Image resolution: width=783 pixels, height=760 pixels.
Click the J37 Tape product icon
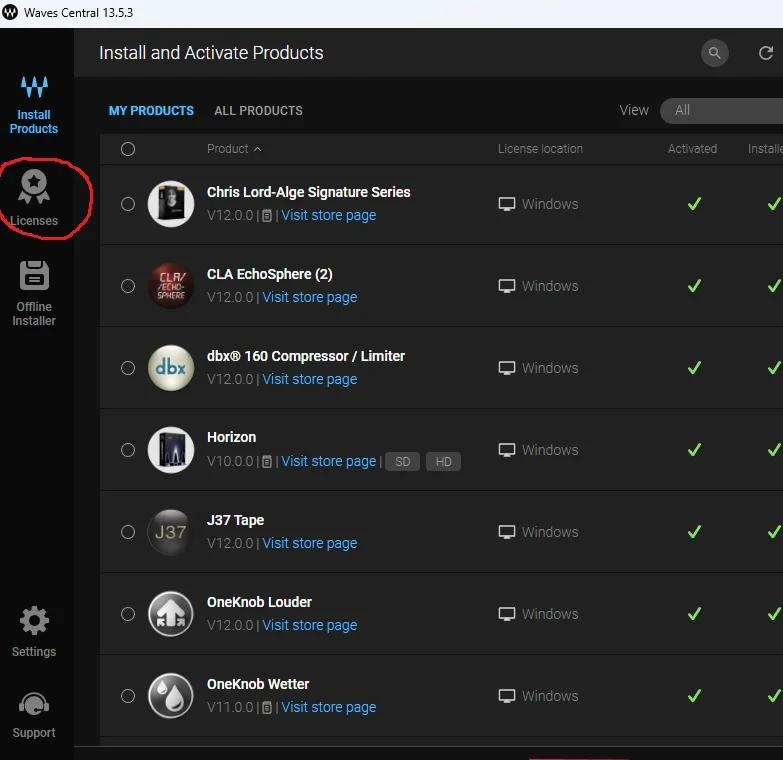171,532
